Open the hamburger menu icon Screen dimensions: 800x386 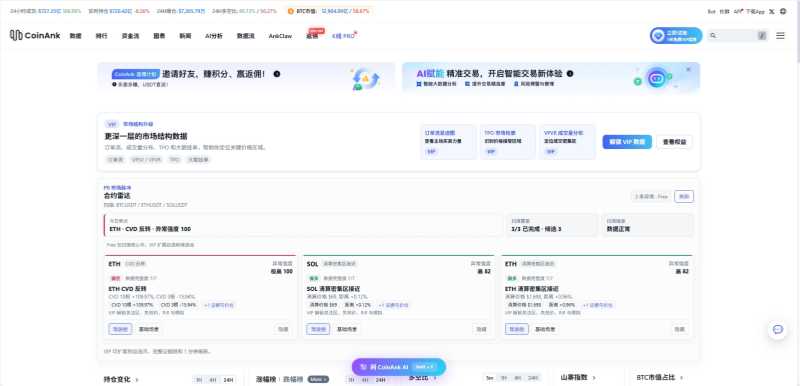[x=780, y=36]
